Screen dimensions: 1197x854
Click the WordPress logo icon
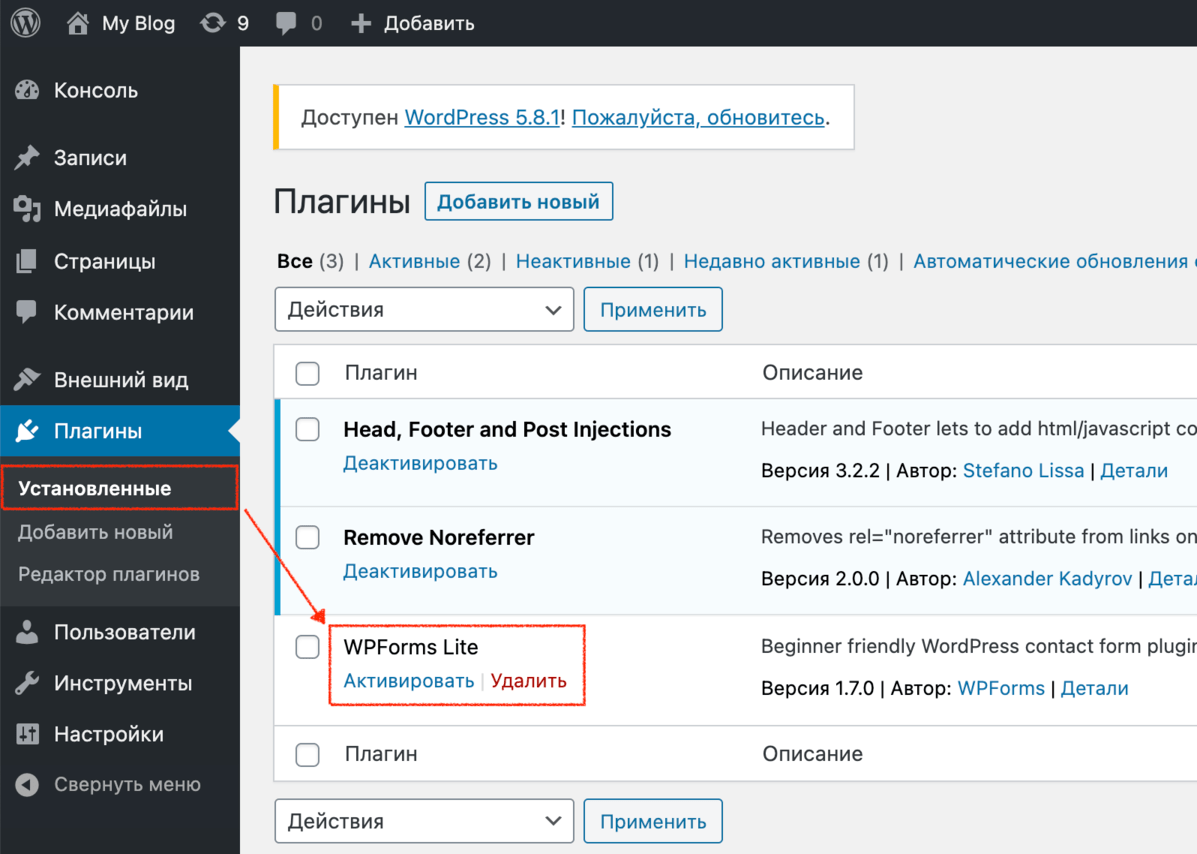(x=25, y=23)
